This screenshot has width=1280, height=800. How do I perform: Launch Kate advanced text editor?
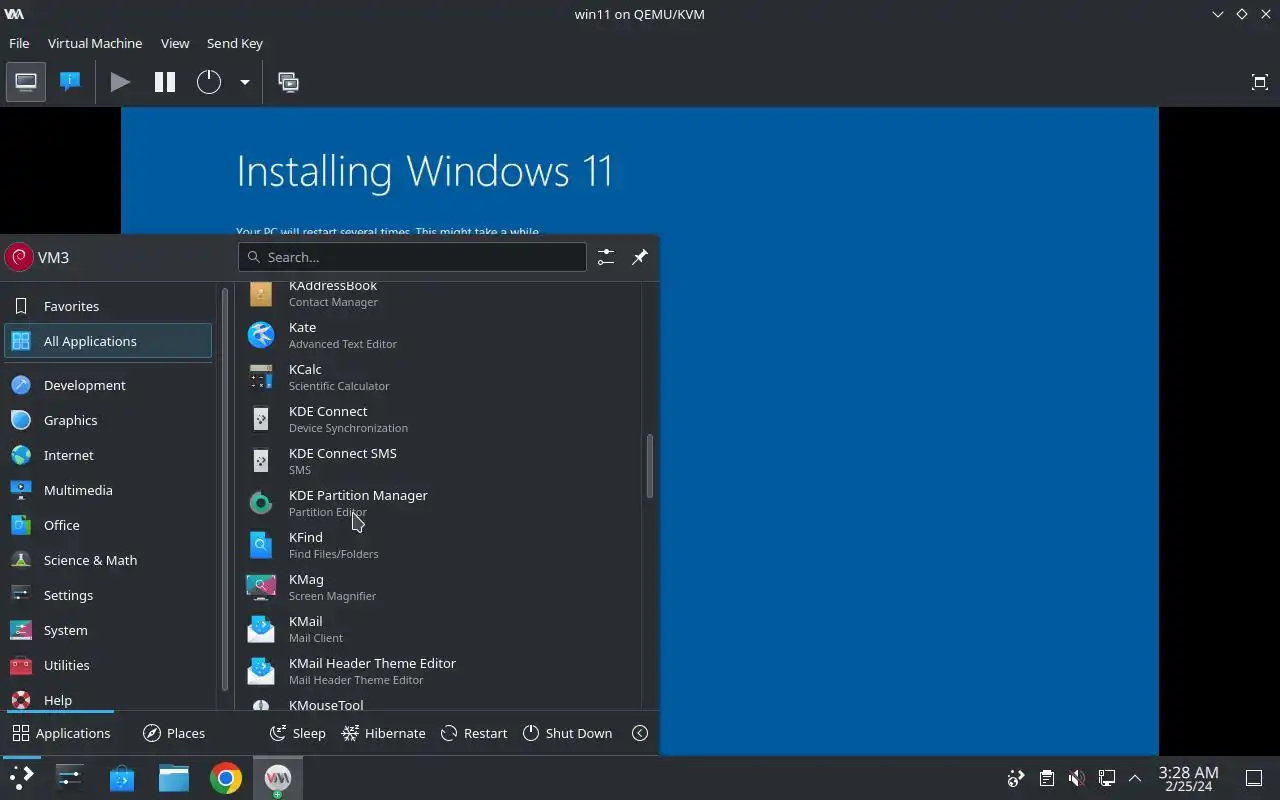(438, 335)
